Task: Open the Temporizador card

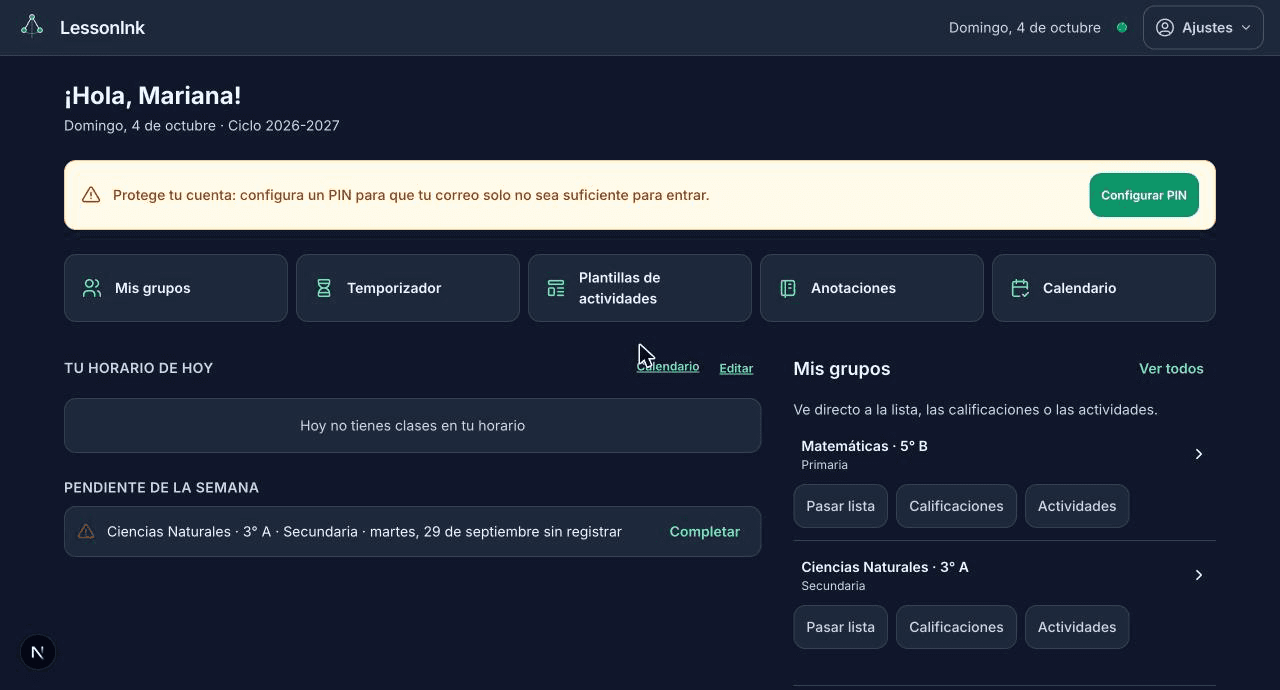Action: click(x=408, y=288)
